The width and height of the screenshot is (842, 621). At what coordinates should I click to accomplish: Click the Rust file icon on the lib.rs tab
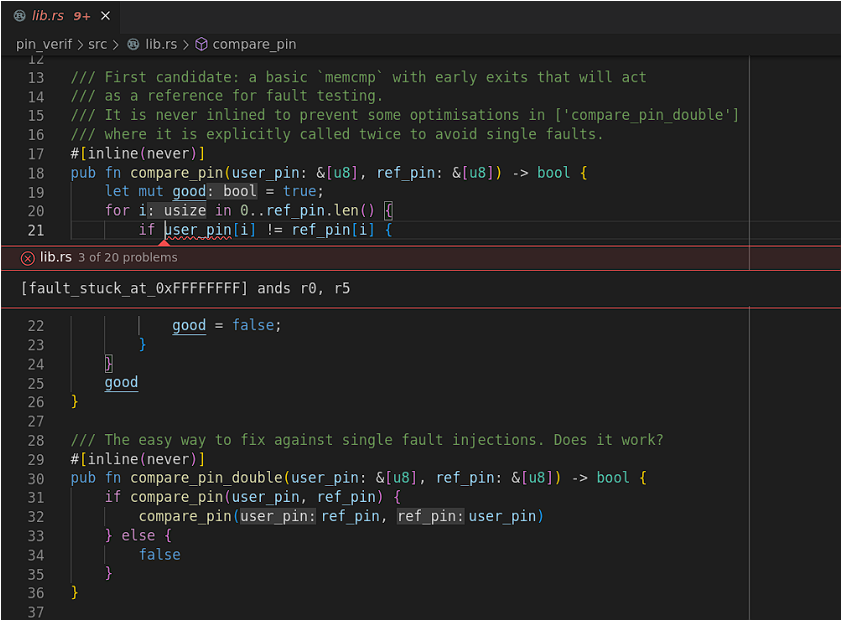tap(19, 16)
